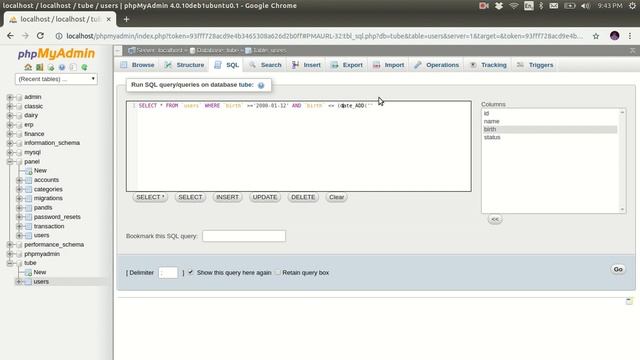This screenshot has height=360, width=640.
Task: Switch to the Browse tab
Action: tap(138, 65)
